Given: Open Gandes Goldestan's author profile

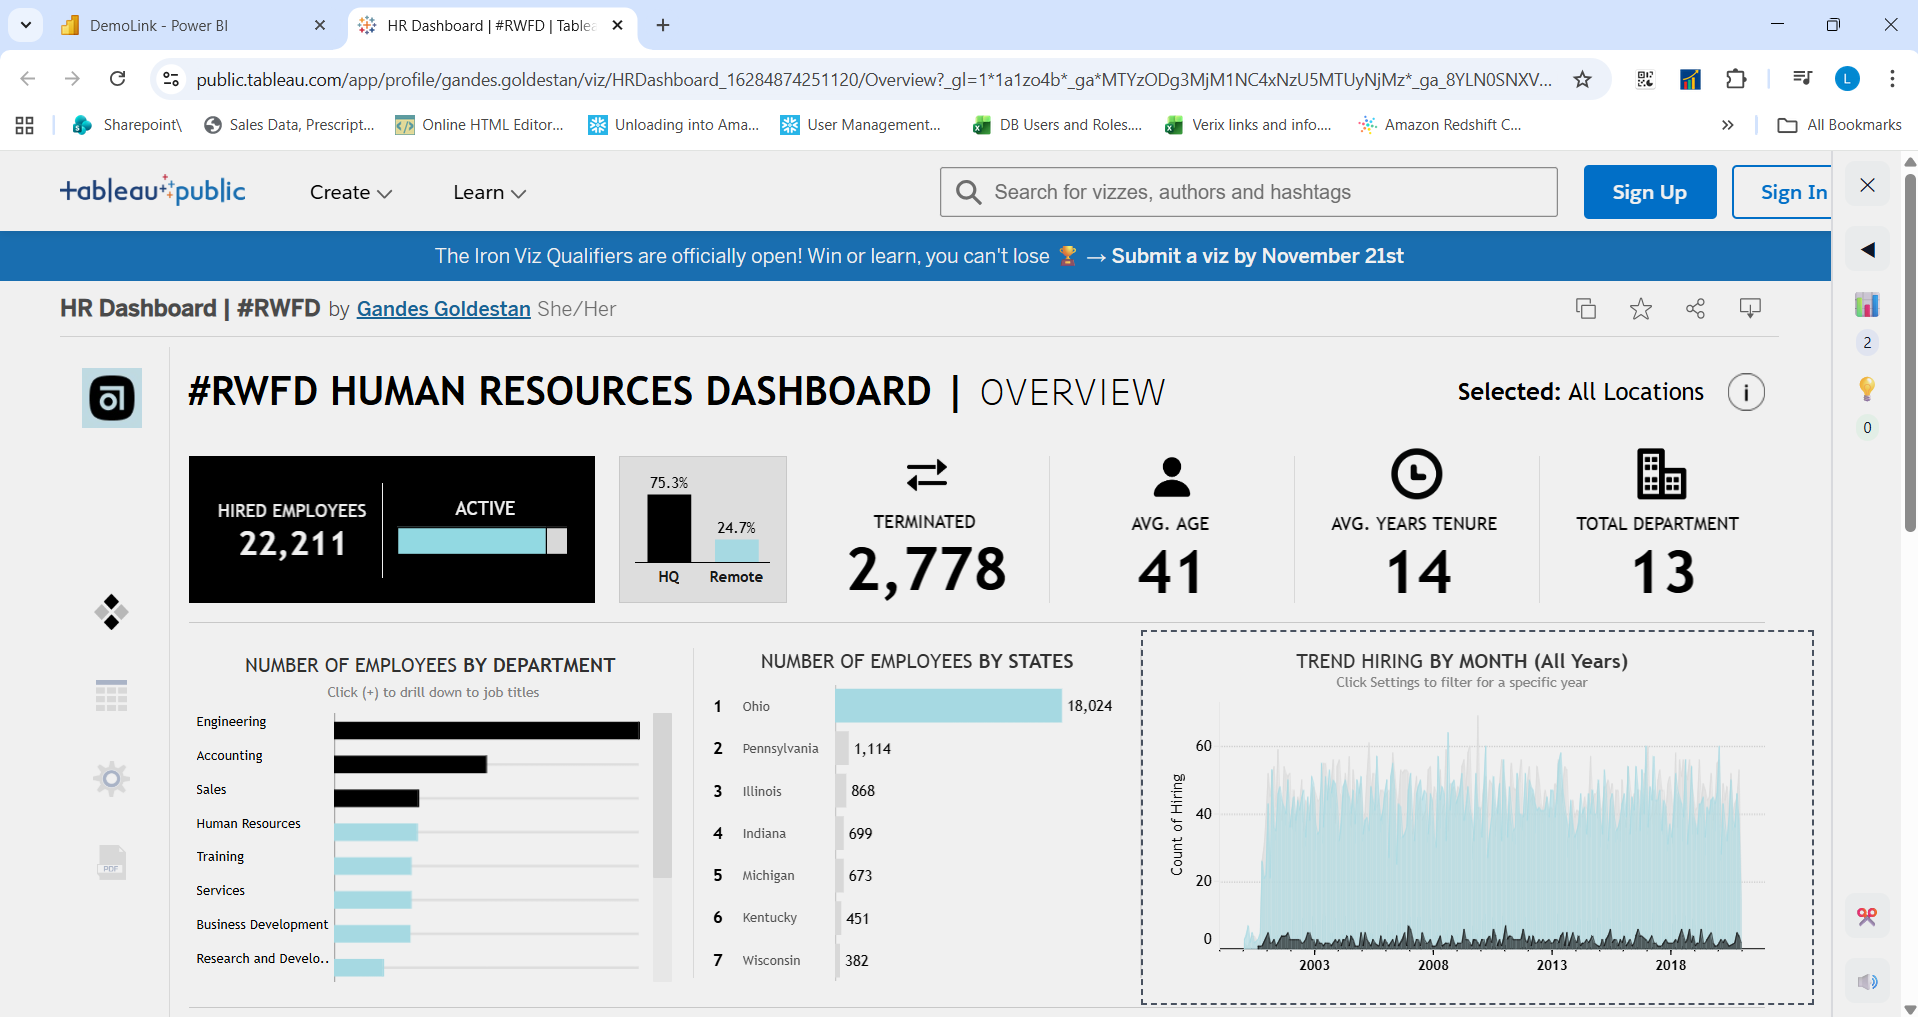Looking at the screenshot, I should pos(443,308).
